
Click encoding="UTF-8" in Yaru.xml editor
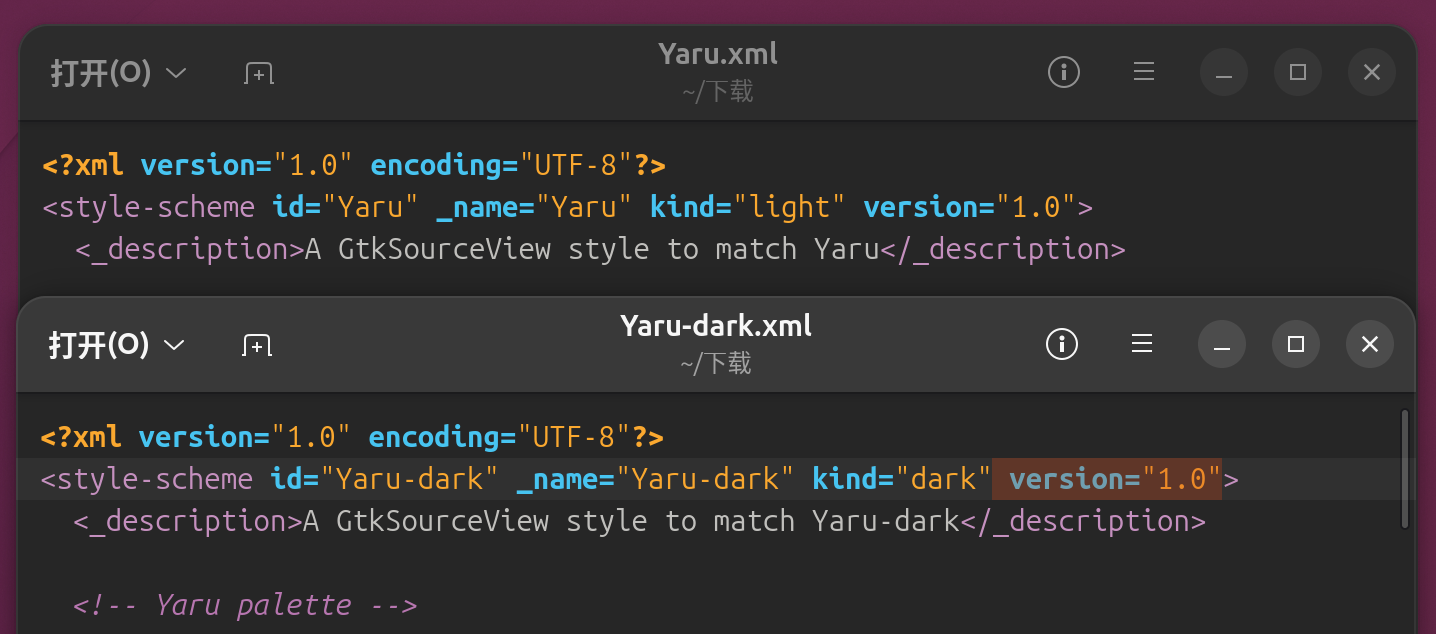pos(502,165)
